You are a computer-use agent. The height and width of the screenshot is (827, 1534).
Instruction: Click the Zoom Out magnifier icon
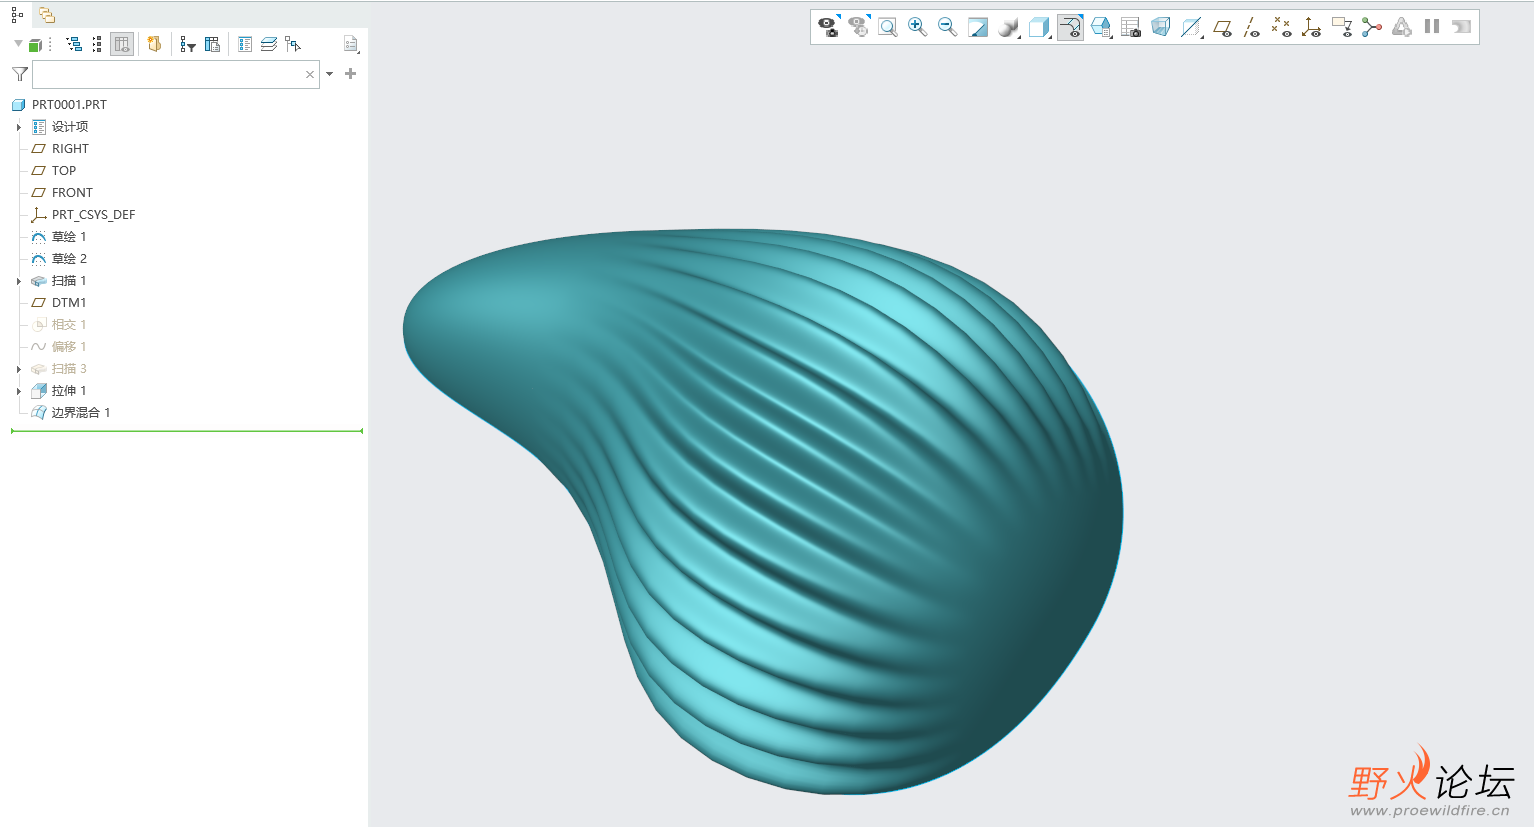947,27
